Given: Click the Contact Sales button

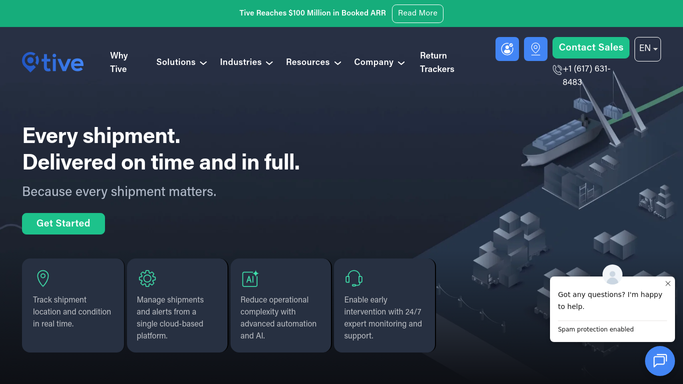Looking at the screenshot, I should [x=591, y=47].
